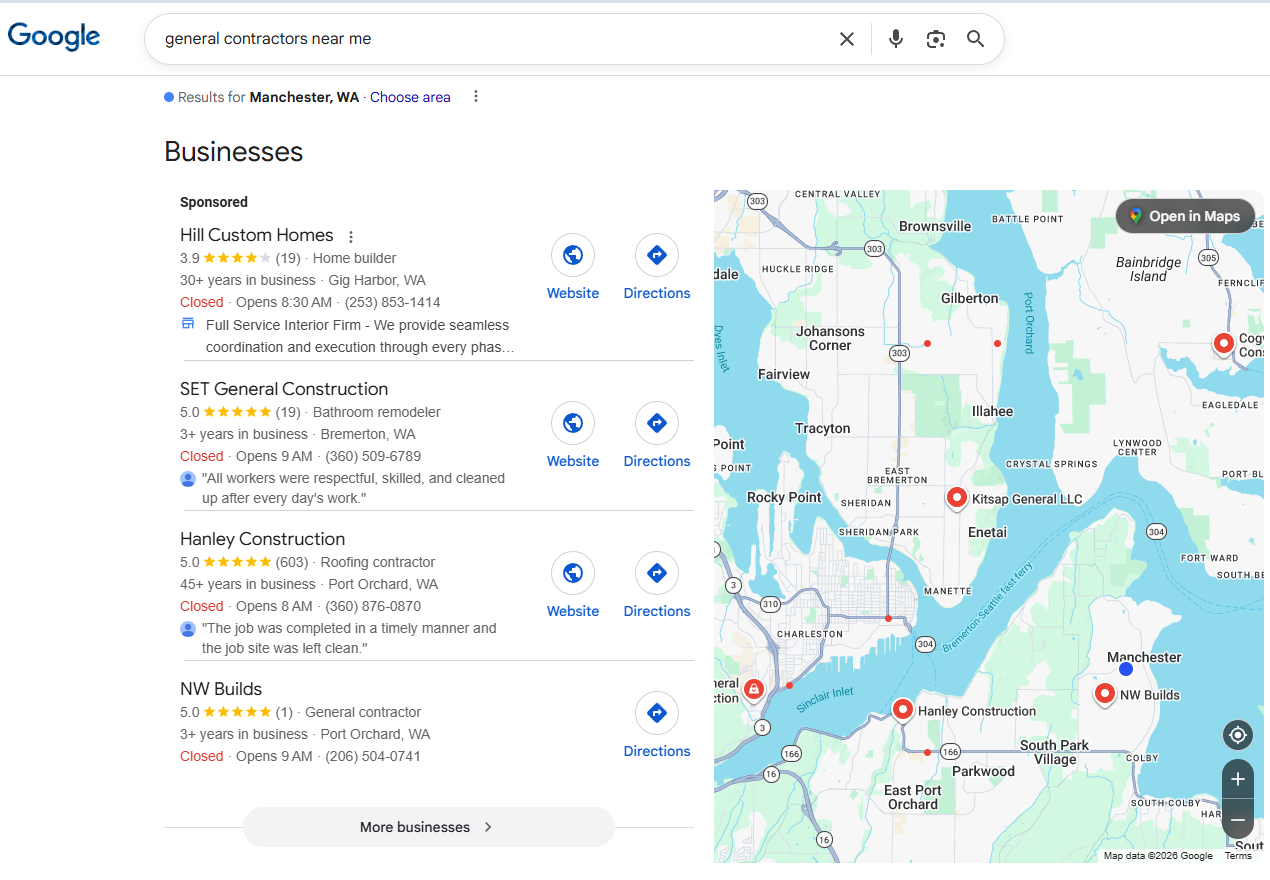Clear the search box text
This screenshot has height=880, width=1270.
[846, 39]
